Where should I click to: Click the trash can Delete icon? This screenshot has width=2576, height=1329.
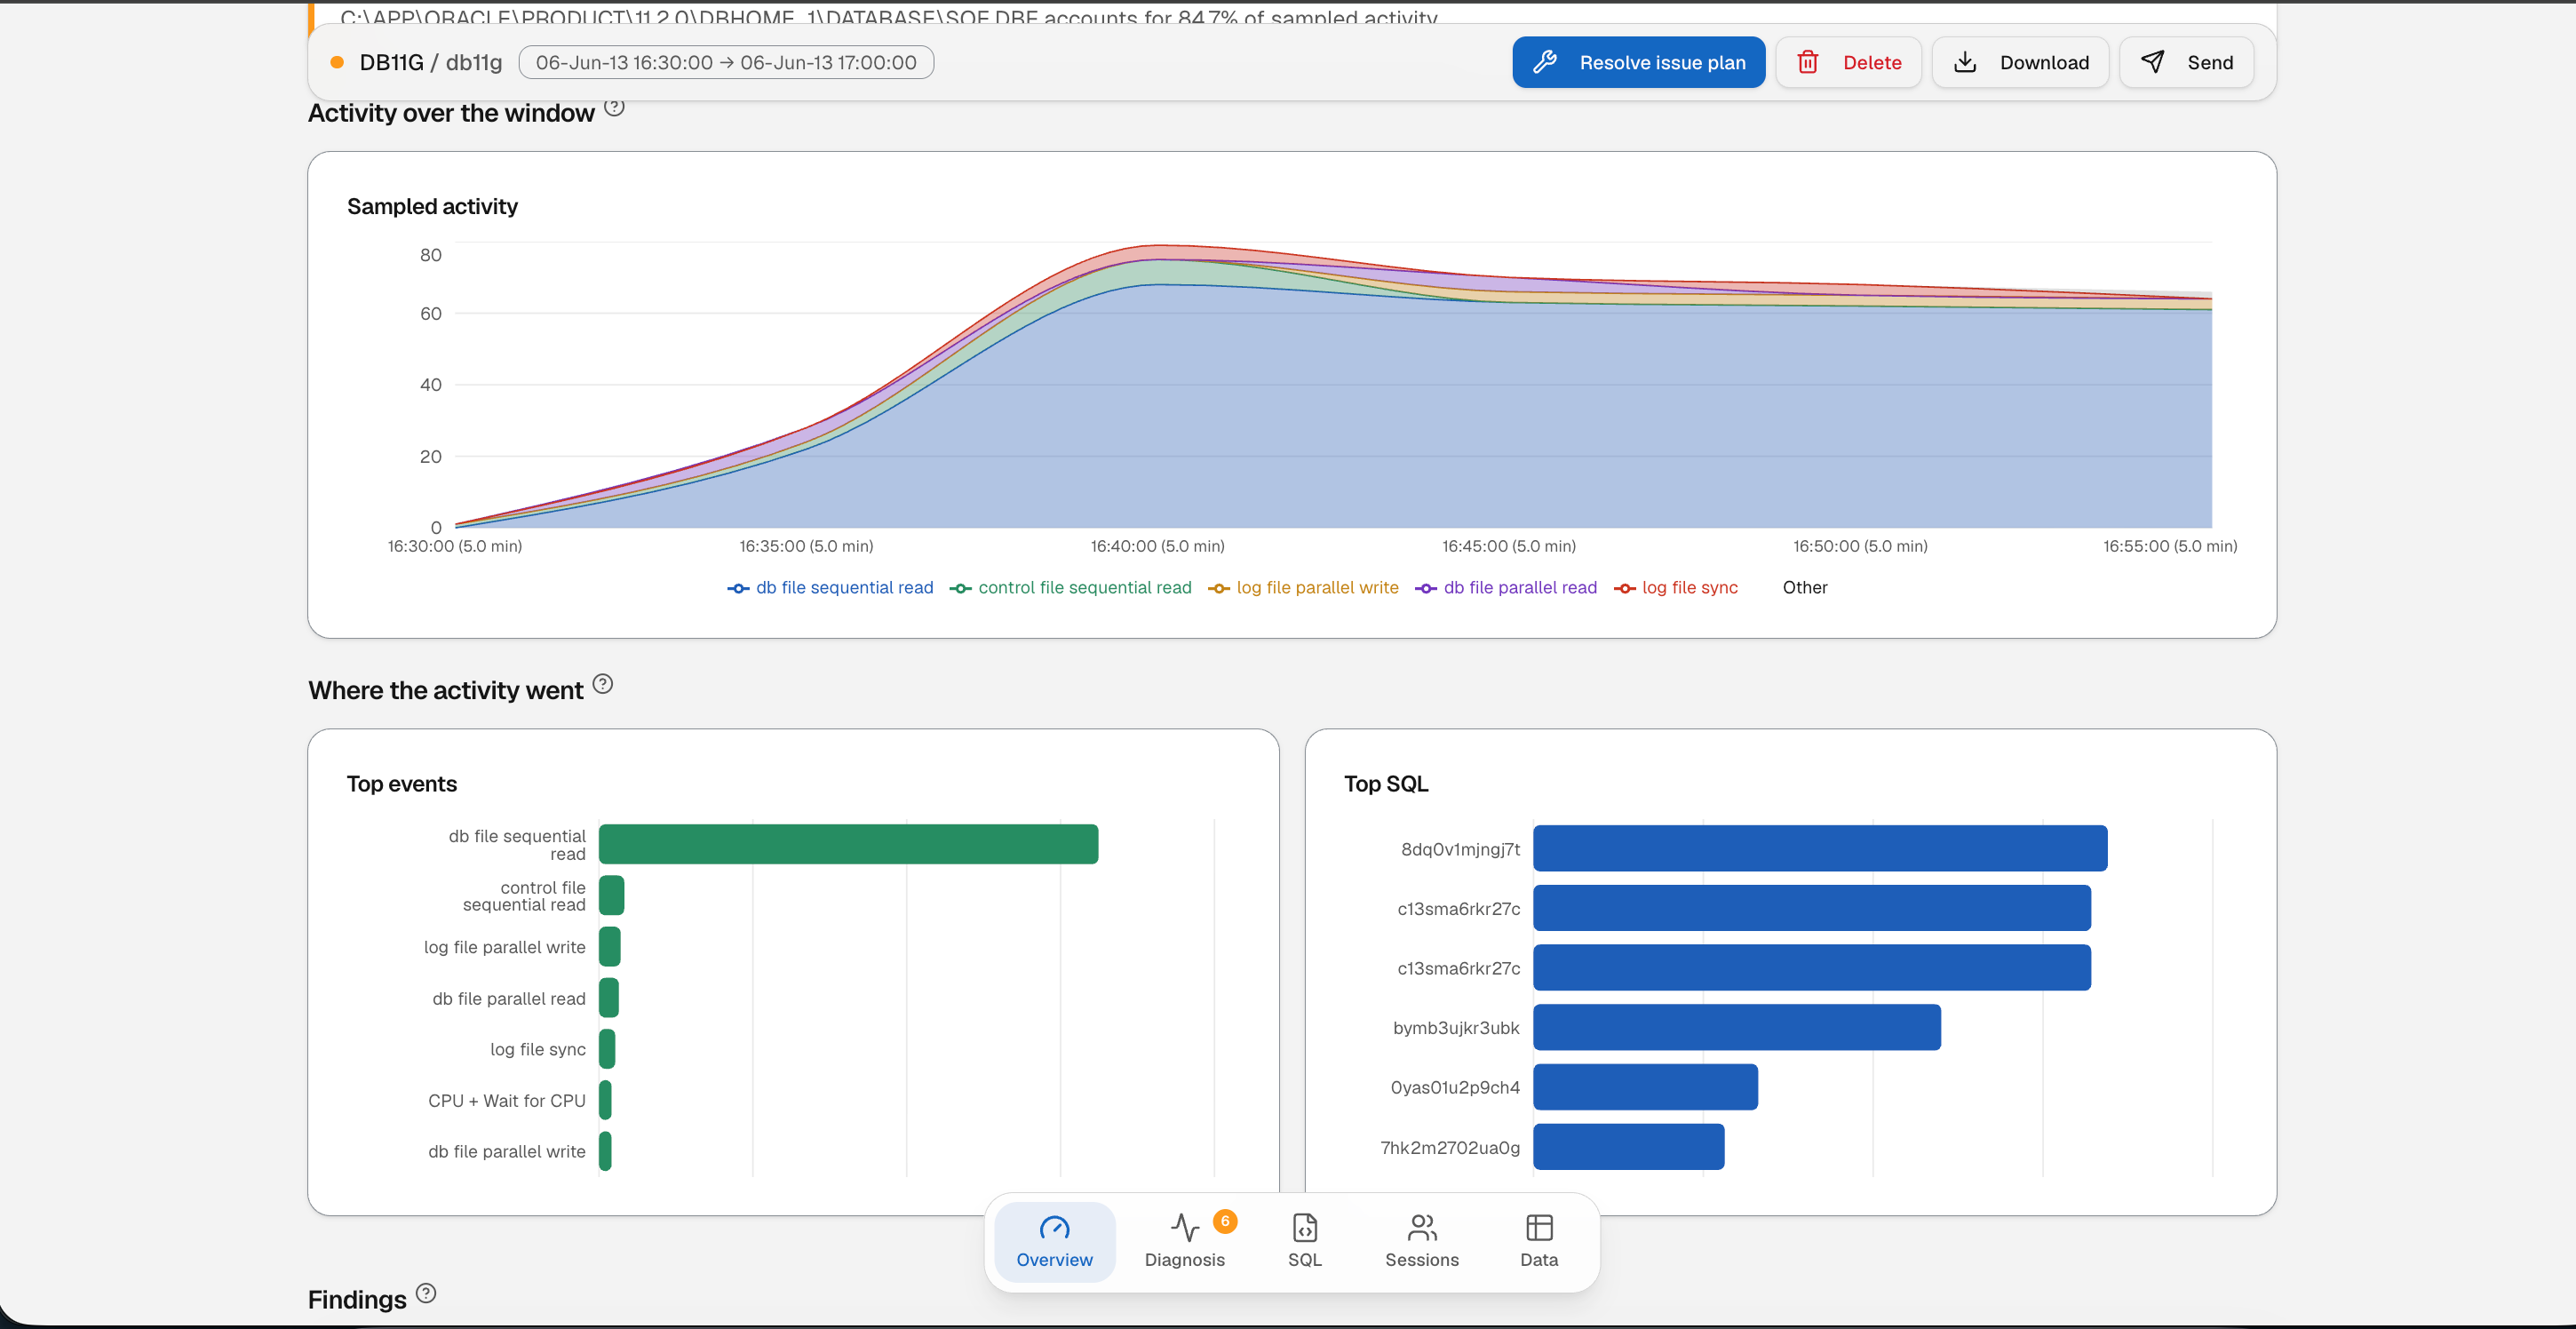(1808, 62)
